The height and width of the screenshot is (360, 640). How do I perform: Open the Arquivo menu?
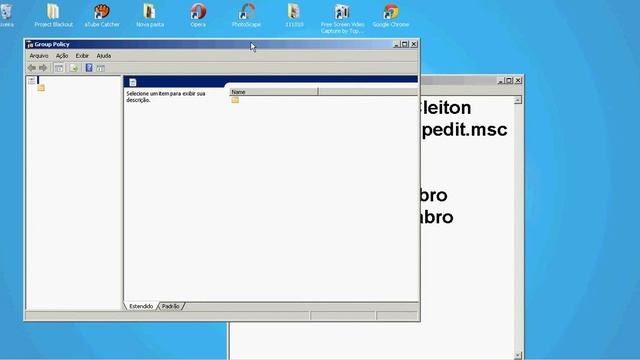tap(39, 56)
